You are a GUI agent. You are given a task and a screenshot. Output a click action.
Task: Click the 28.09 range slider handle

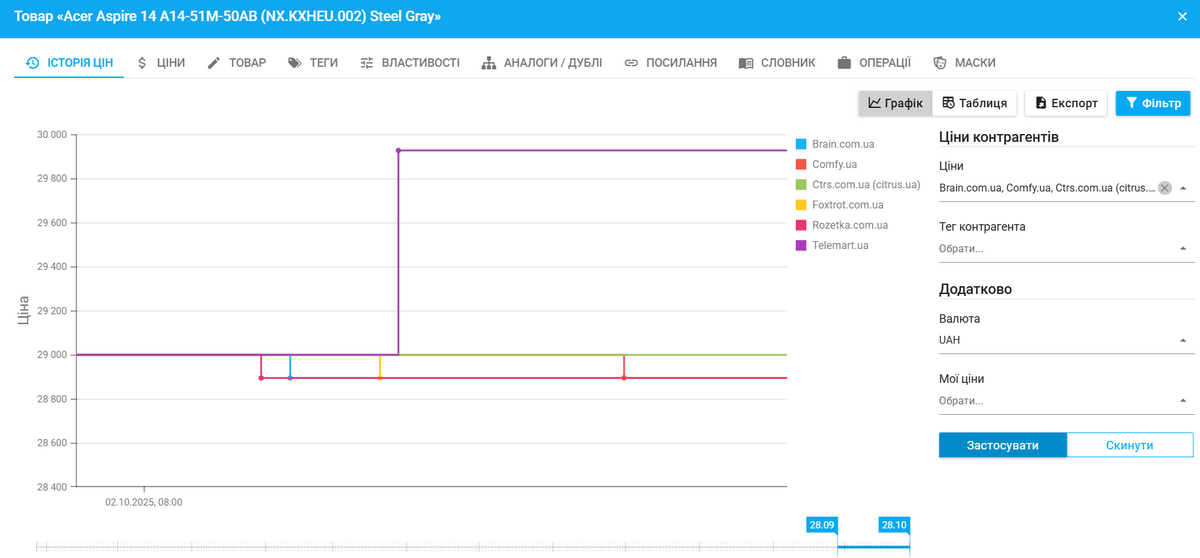[822, 525]
